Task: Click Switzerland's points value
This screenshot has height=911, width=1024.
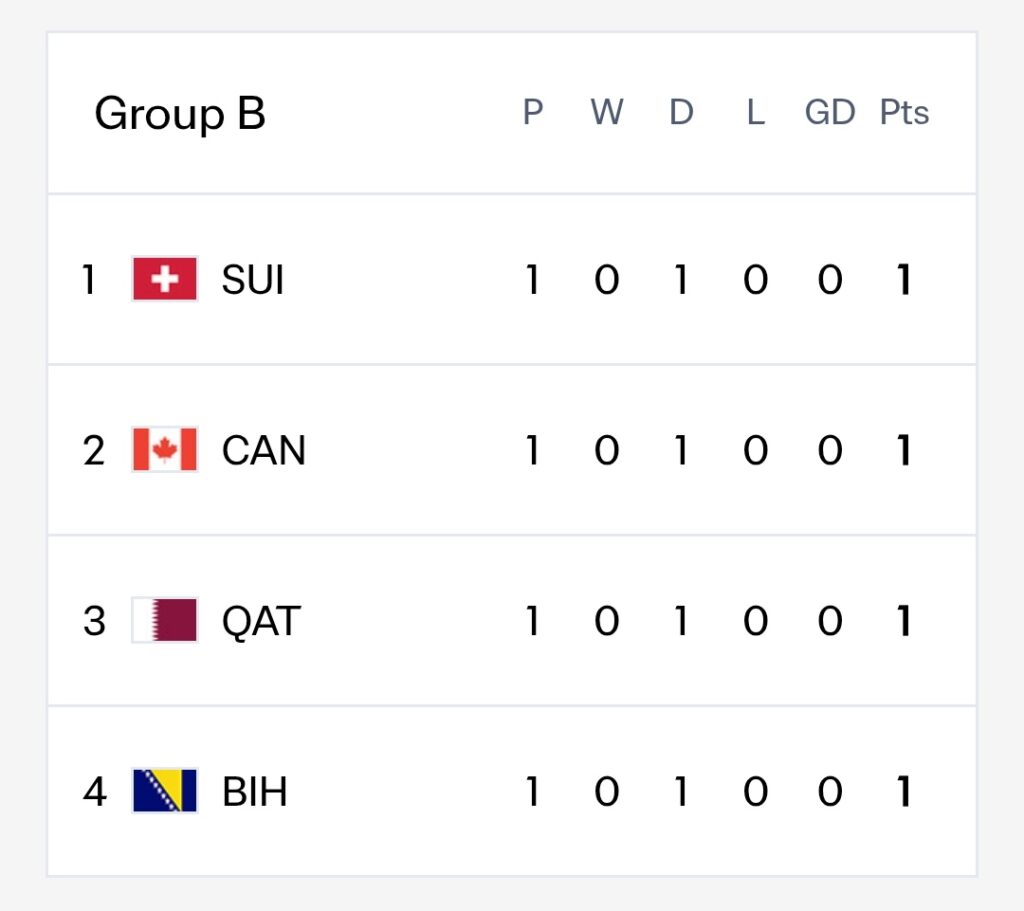Action: [904, 280]
